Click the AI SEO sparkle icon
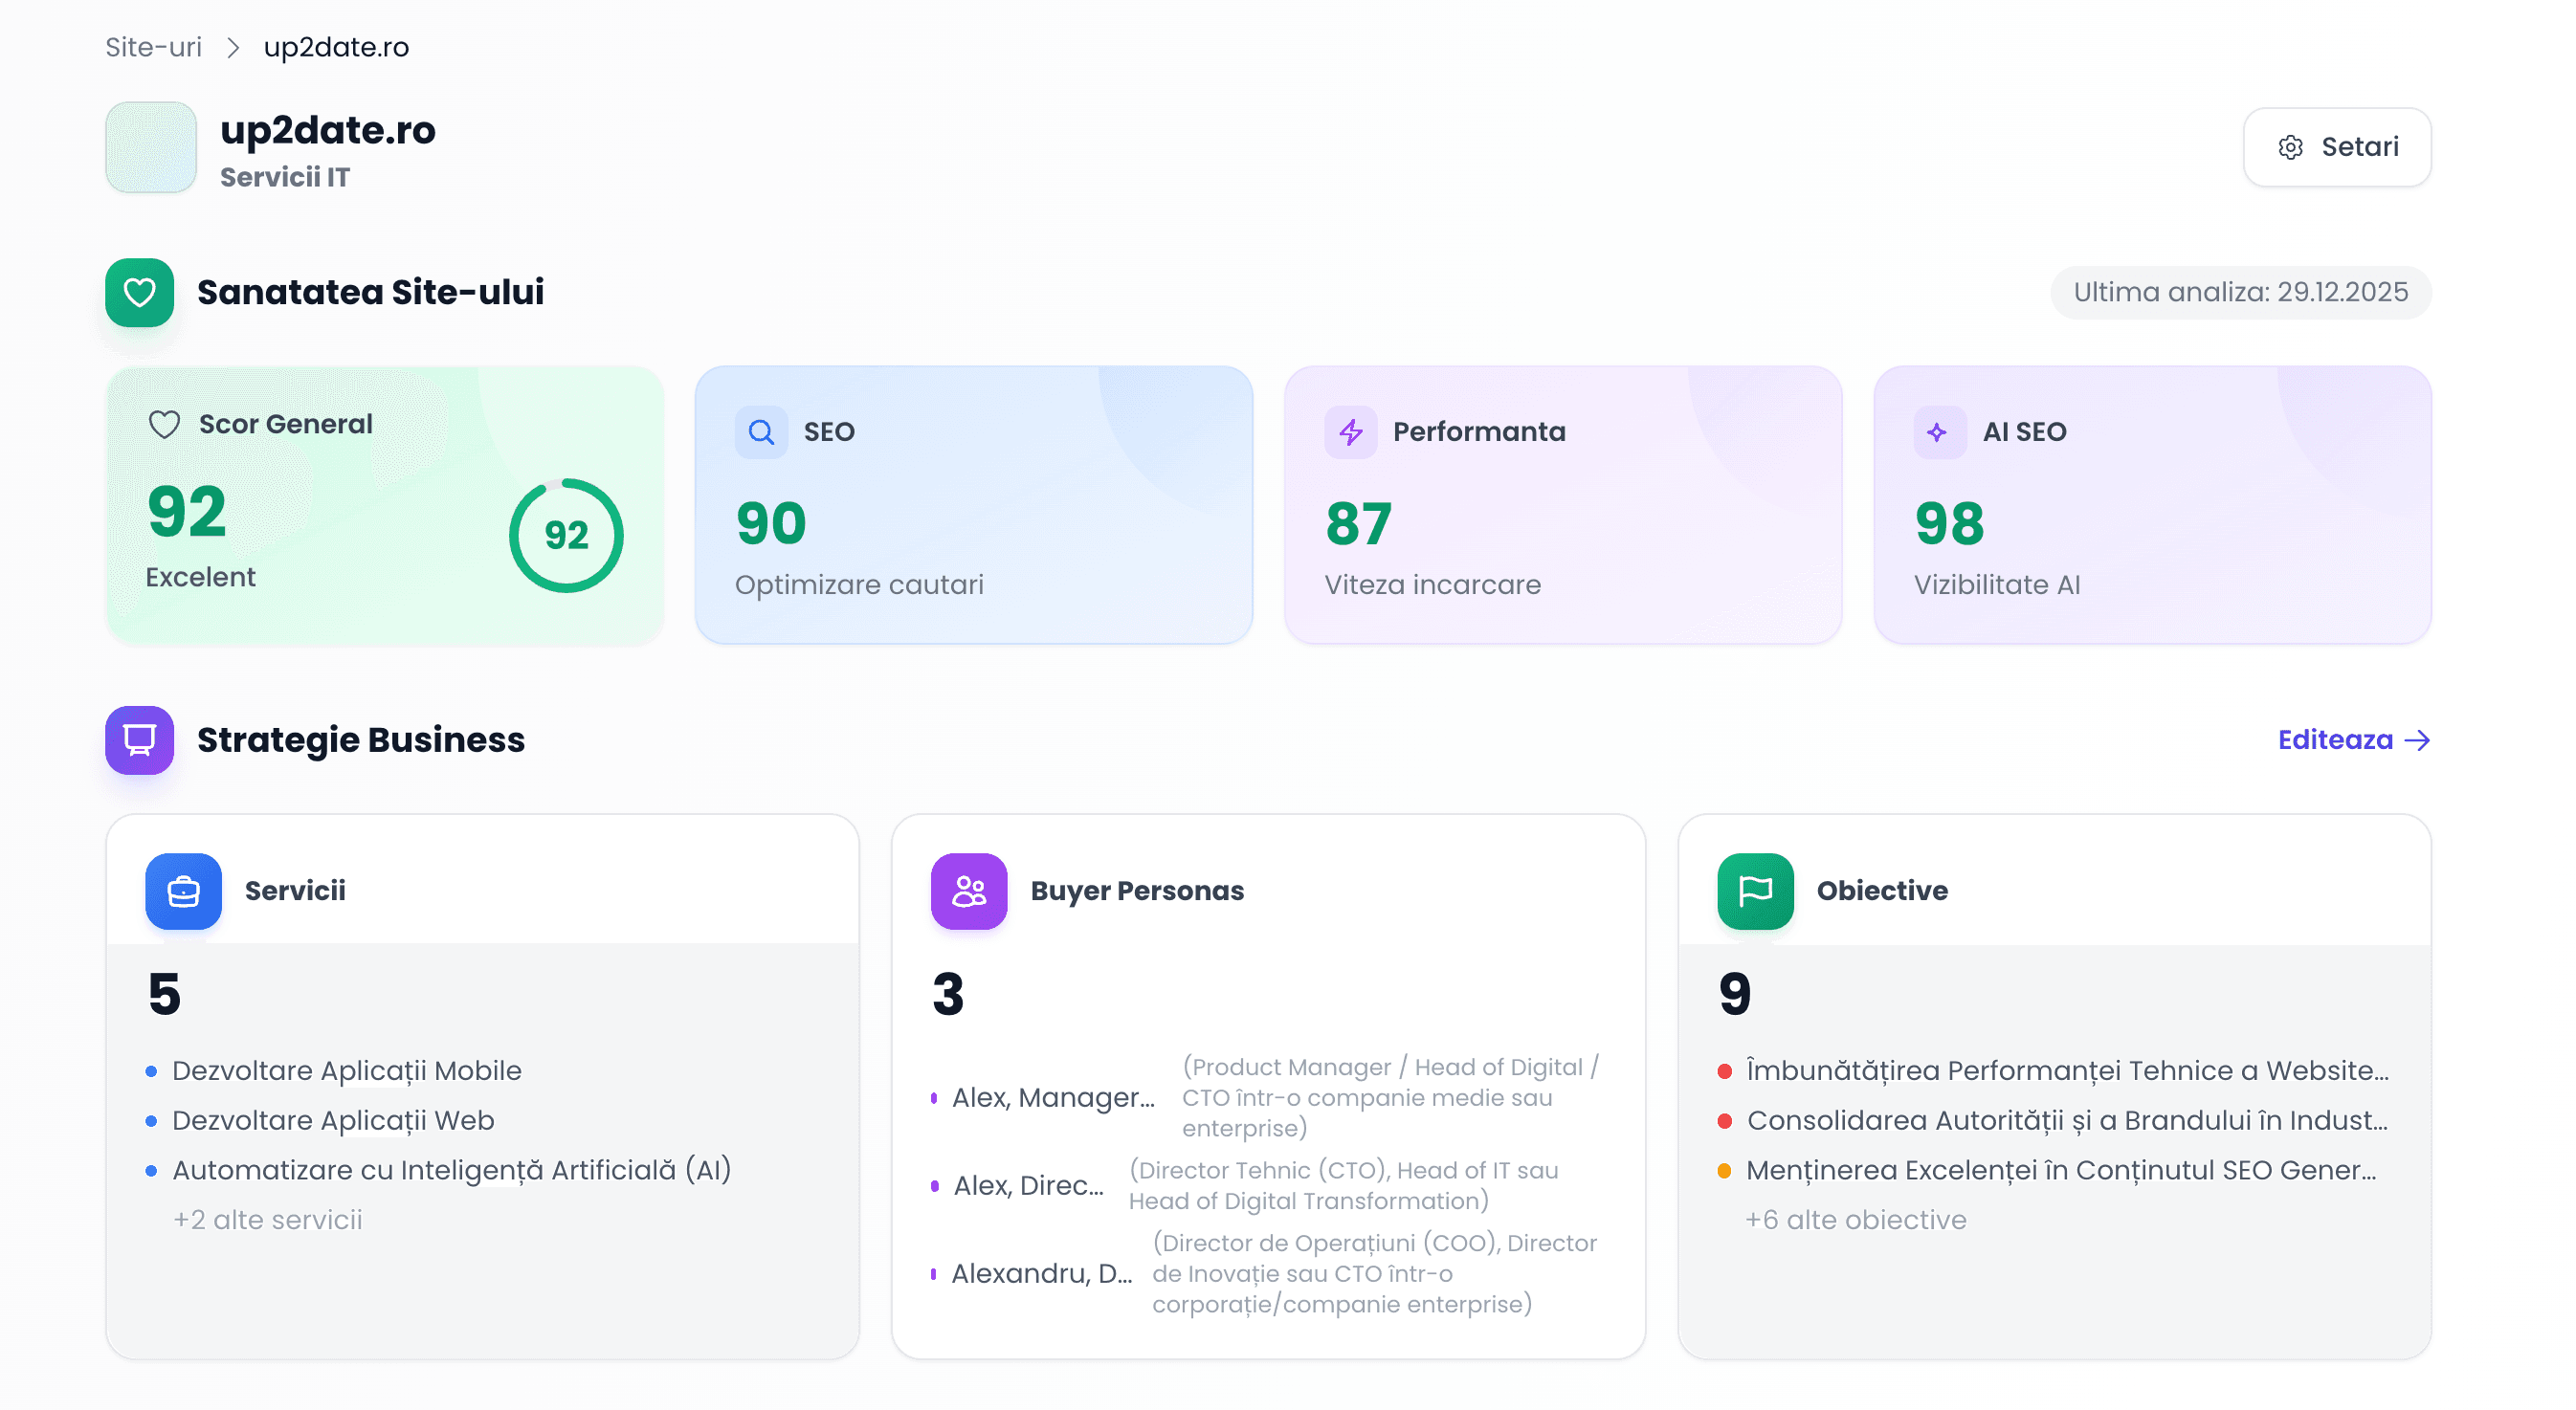This screenshot has width=2576, height=1410. tap(1938, 431)
